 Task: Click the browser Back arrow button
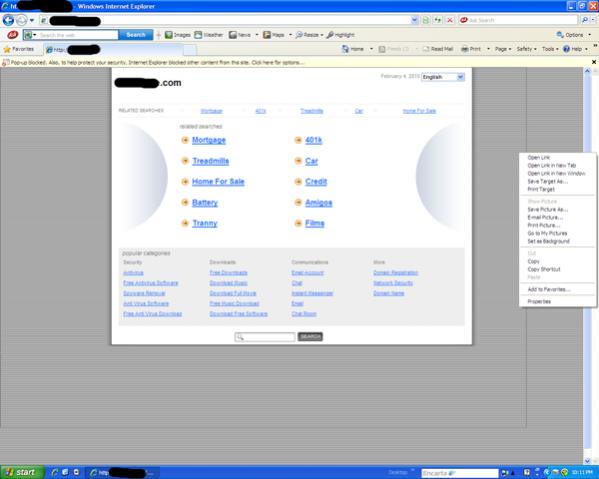[8, 20]
